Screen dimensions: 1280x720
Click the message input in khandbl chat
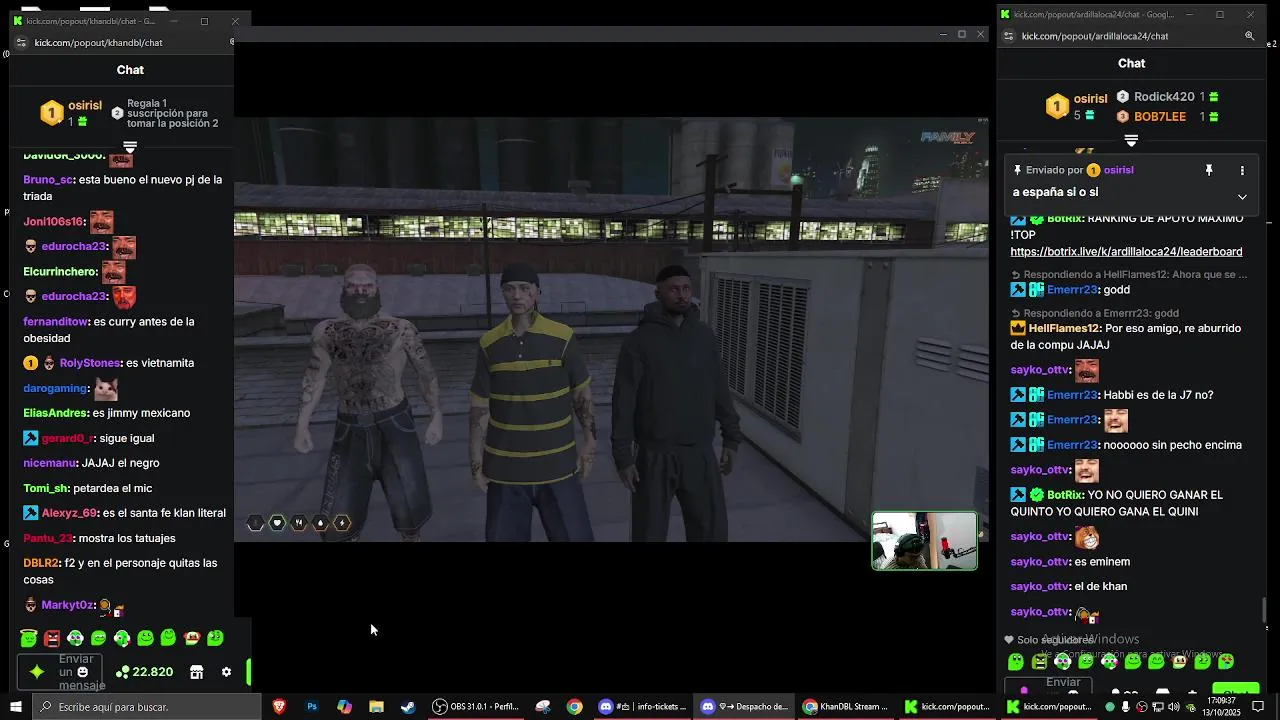point(62,672)
